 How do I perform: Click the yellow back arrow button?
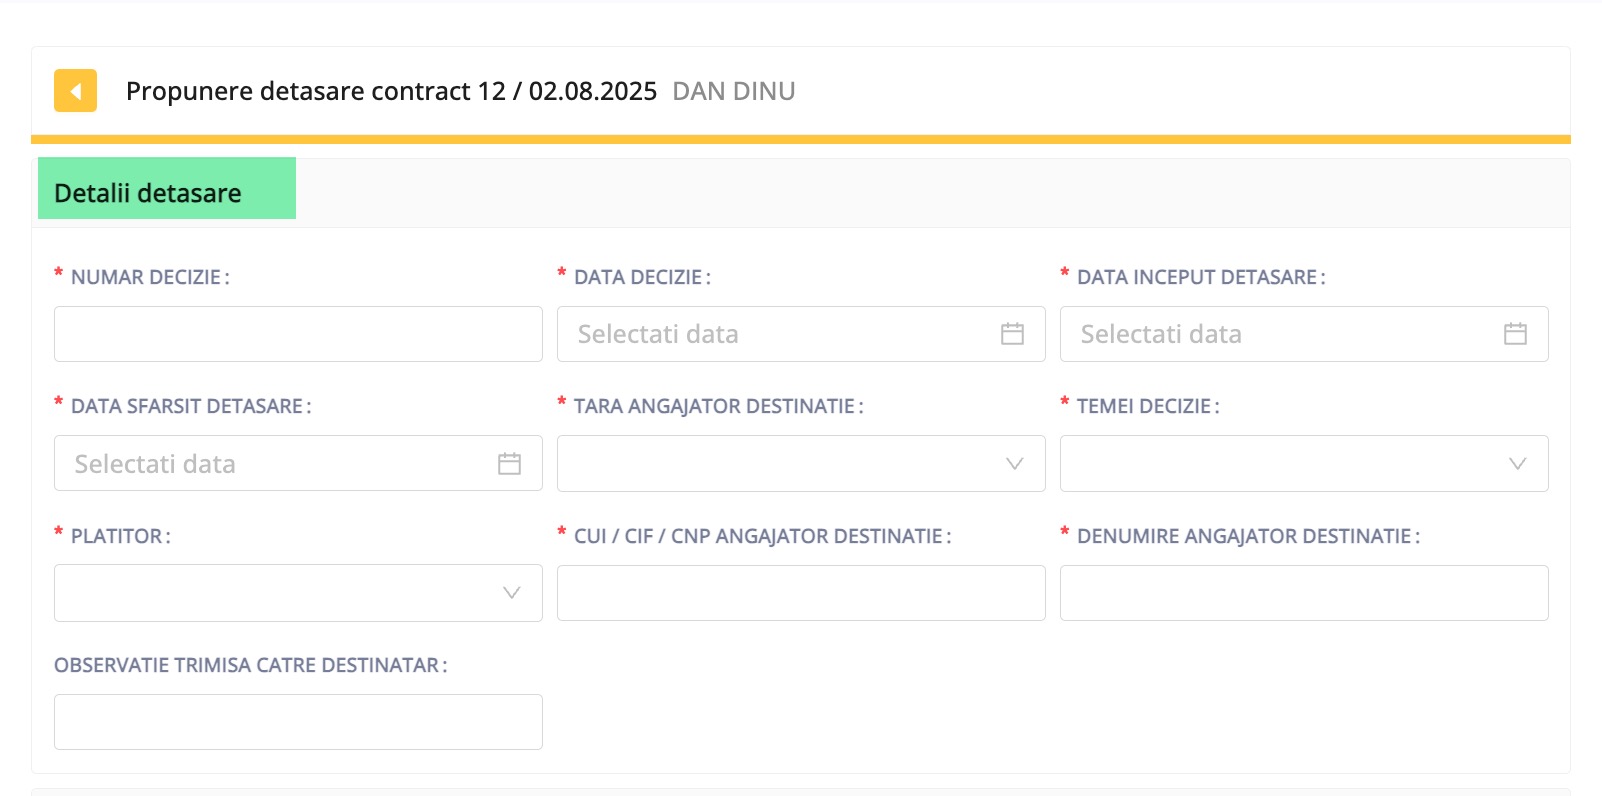coord(75,91)
